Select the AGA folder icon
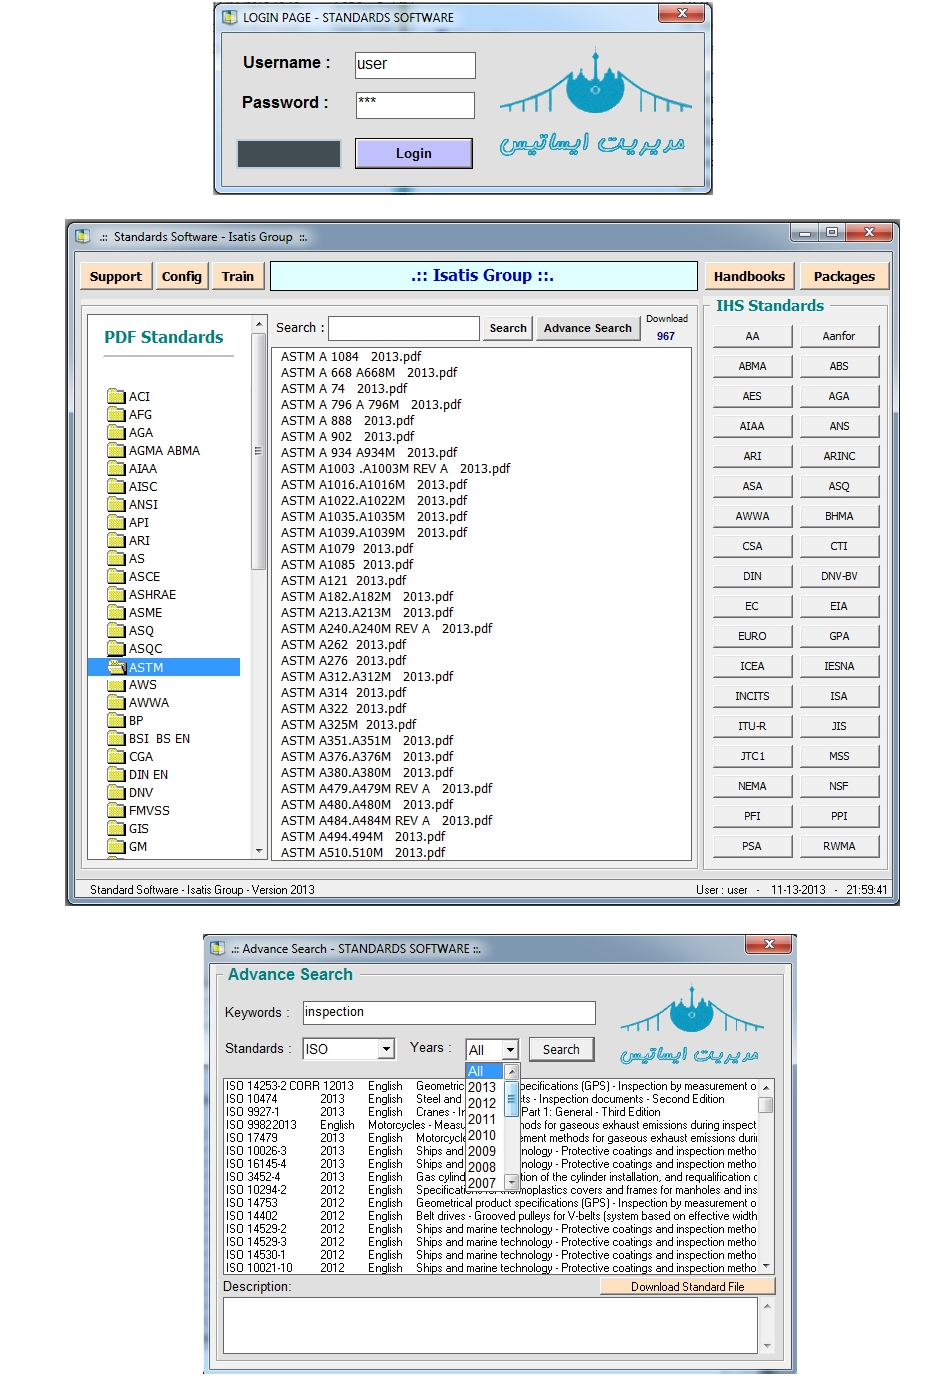Screen dimensions: 929x1378 click(x=116, y=433)
